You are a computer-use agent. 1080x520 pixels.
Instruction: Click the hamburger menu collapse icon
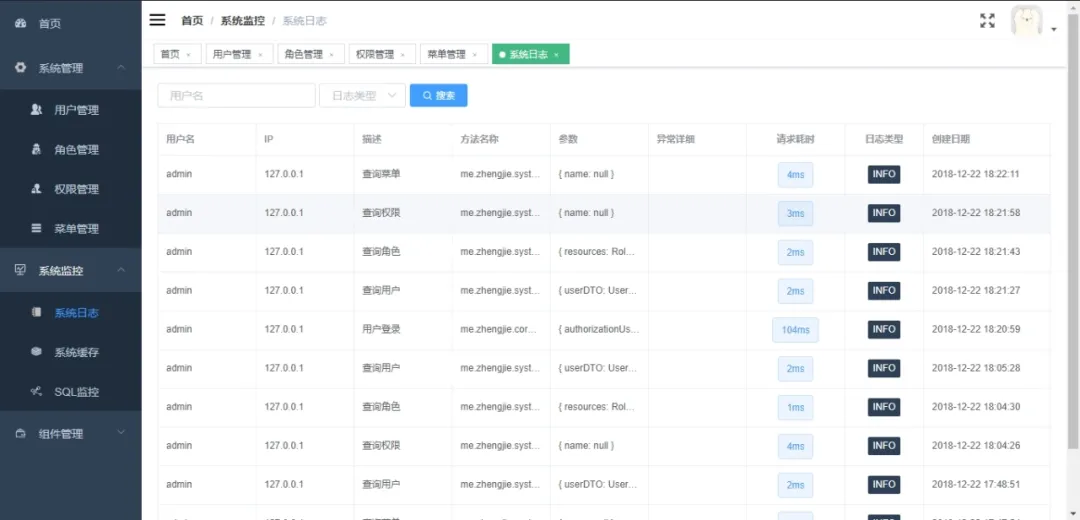pos(157,20)
